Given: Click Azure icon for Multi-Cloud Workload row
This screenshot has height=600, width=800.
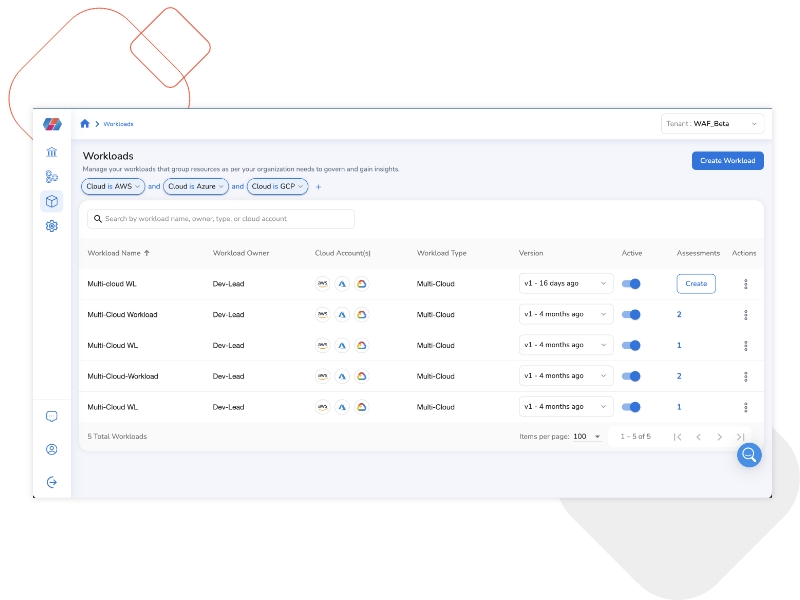Looking at the screenshot, I should (x=342, y=315).
